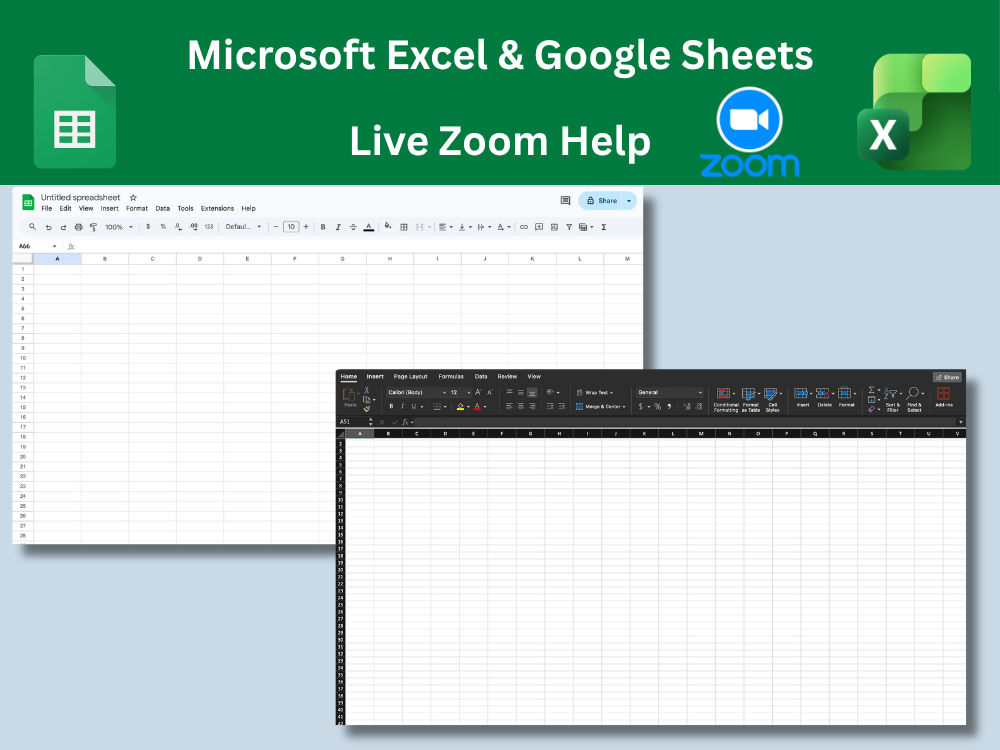
Task: Click the insert link icon in Sheets
Action: [524, 227]
